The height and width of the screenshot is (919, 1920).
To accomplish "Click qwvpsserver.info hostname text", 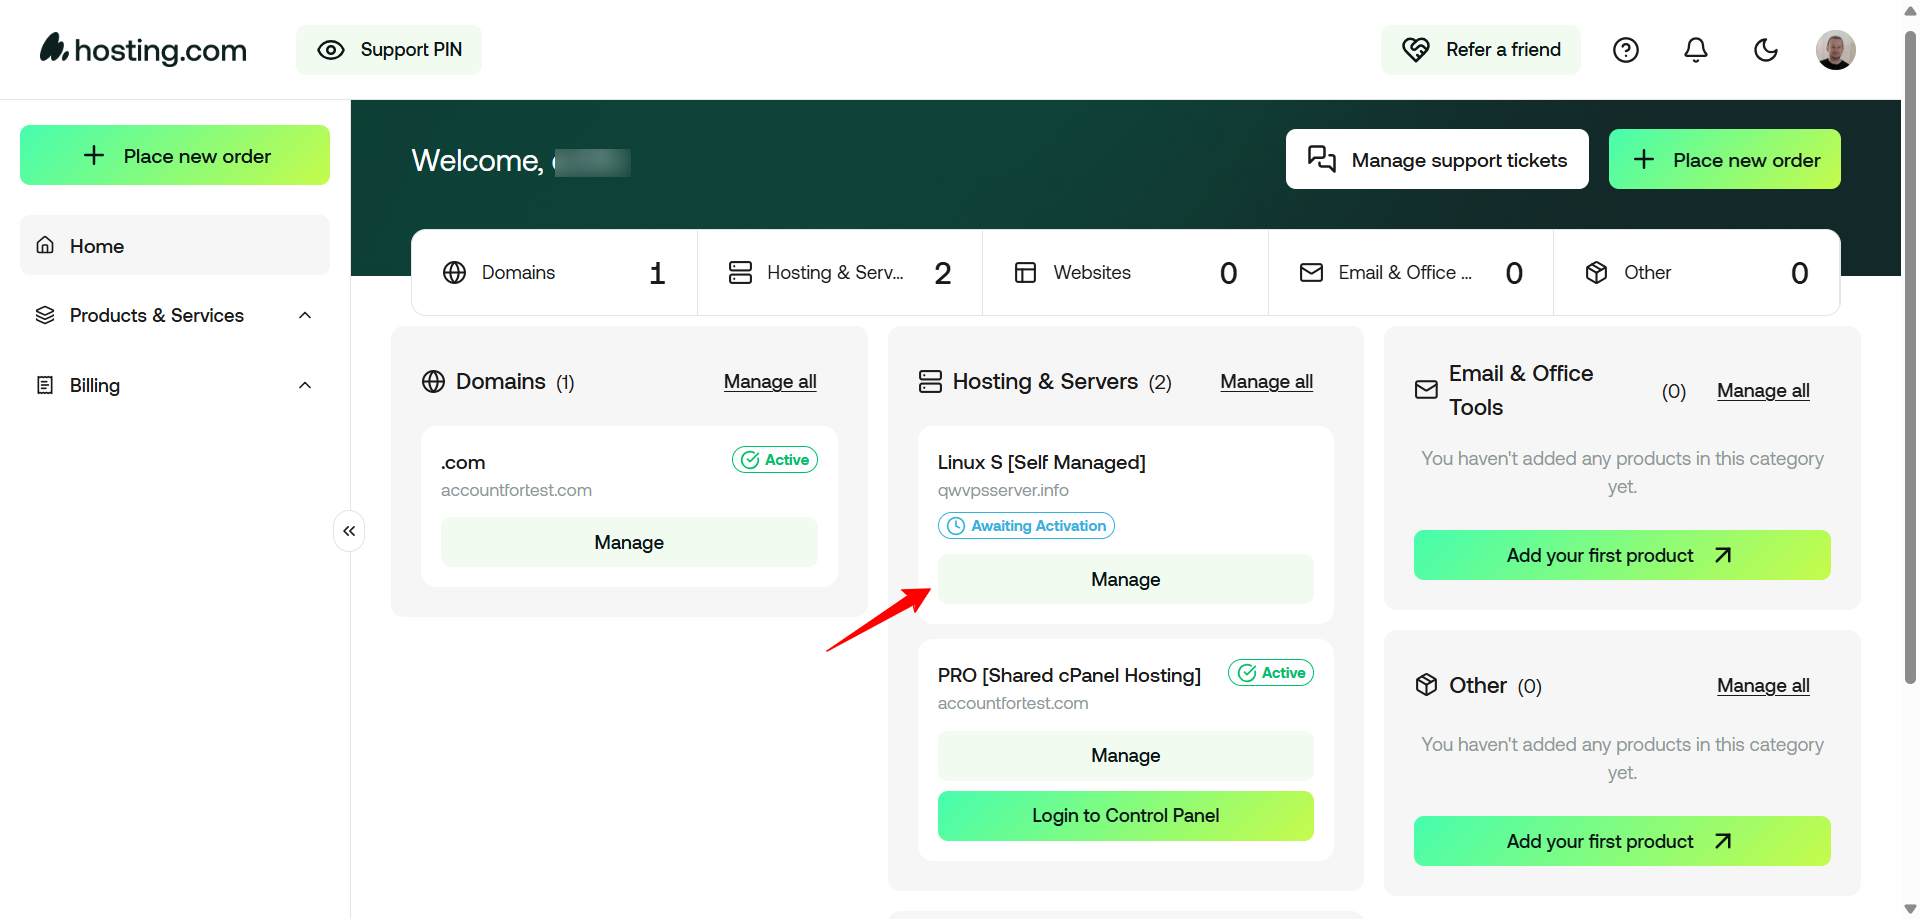I will pos(1003,490).
